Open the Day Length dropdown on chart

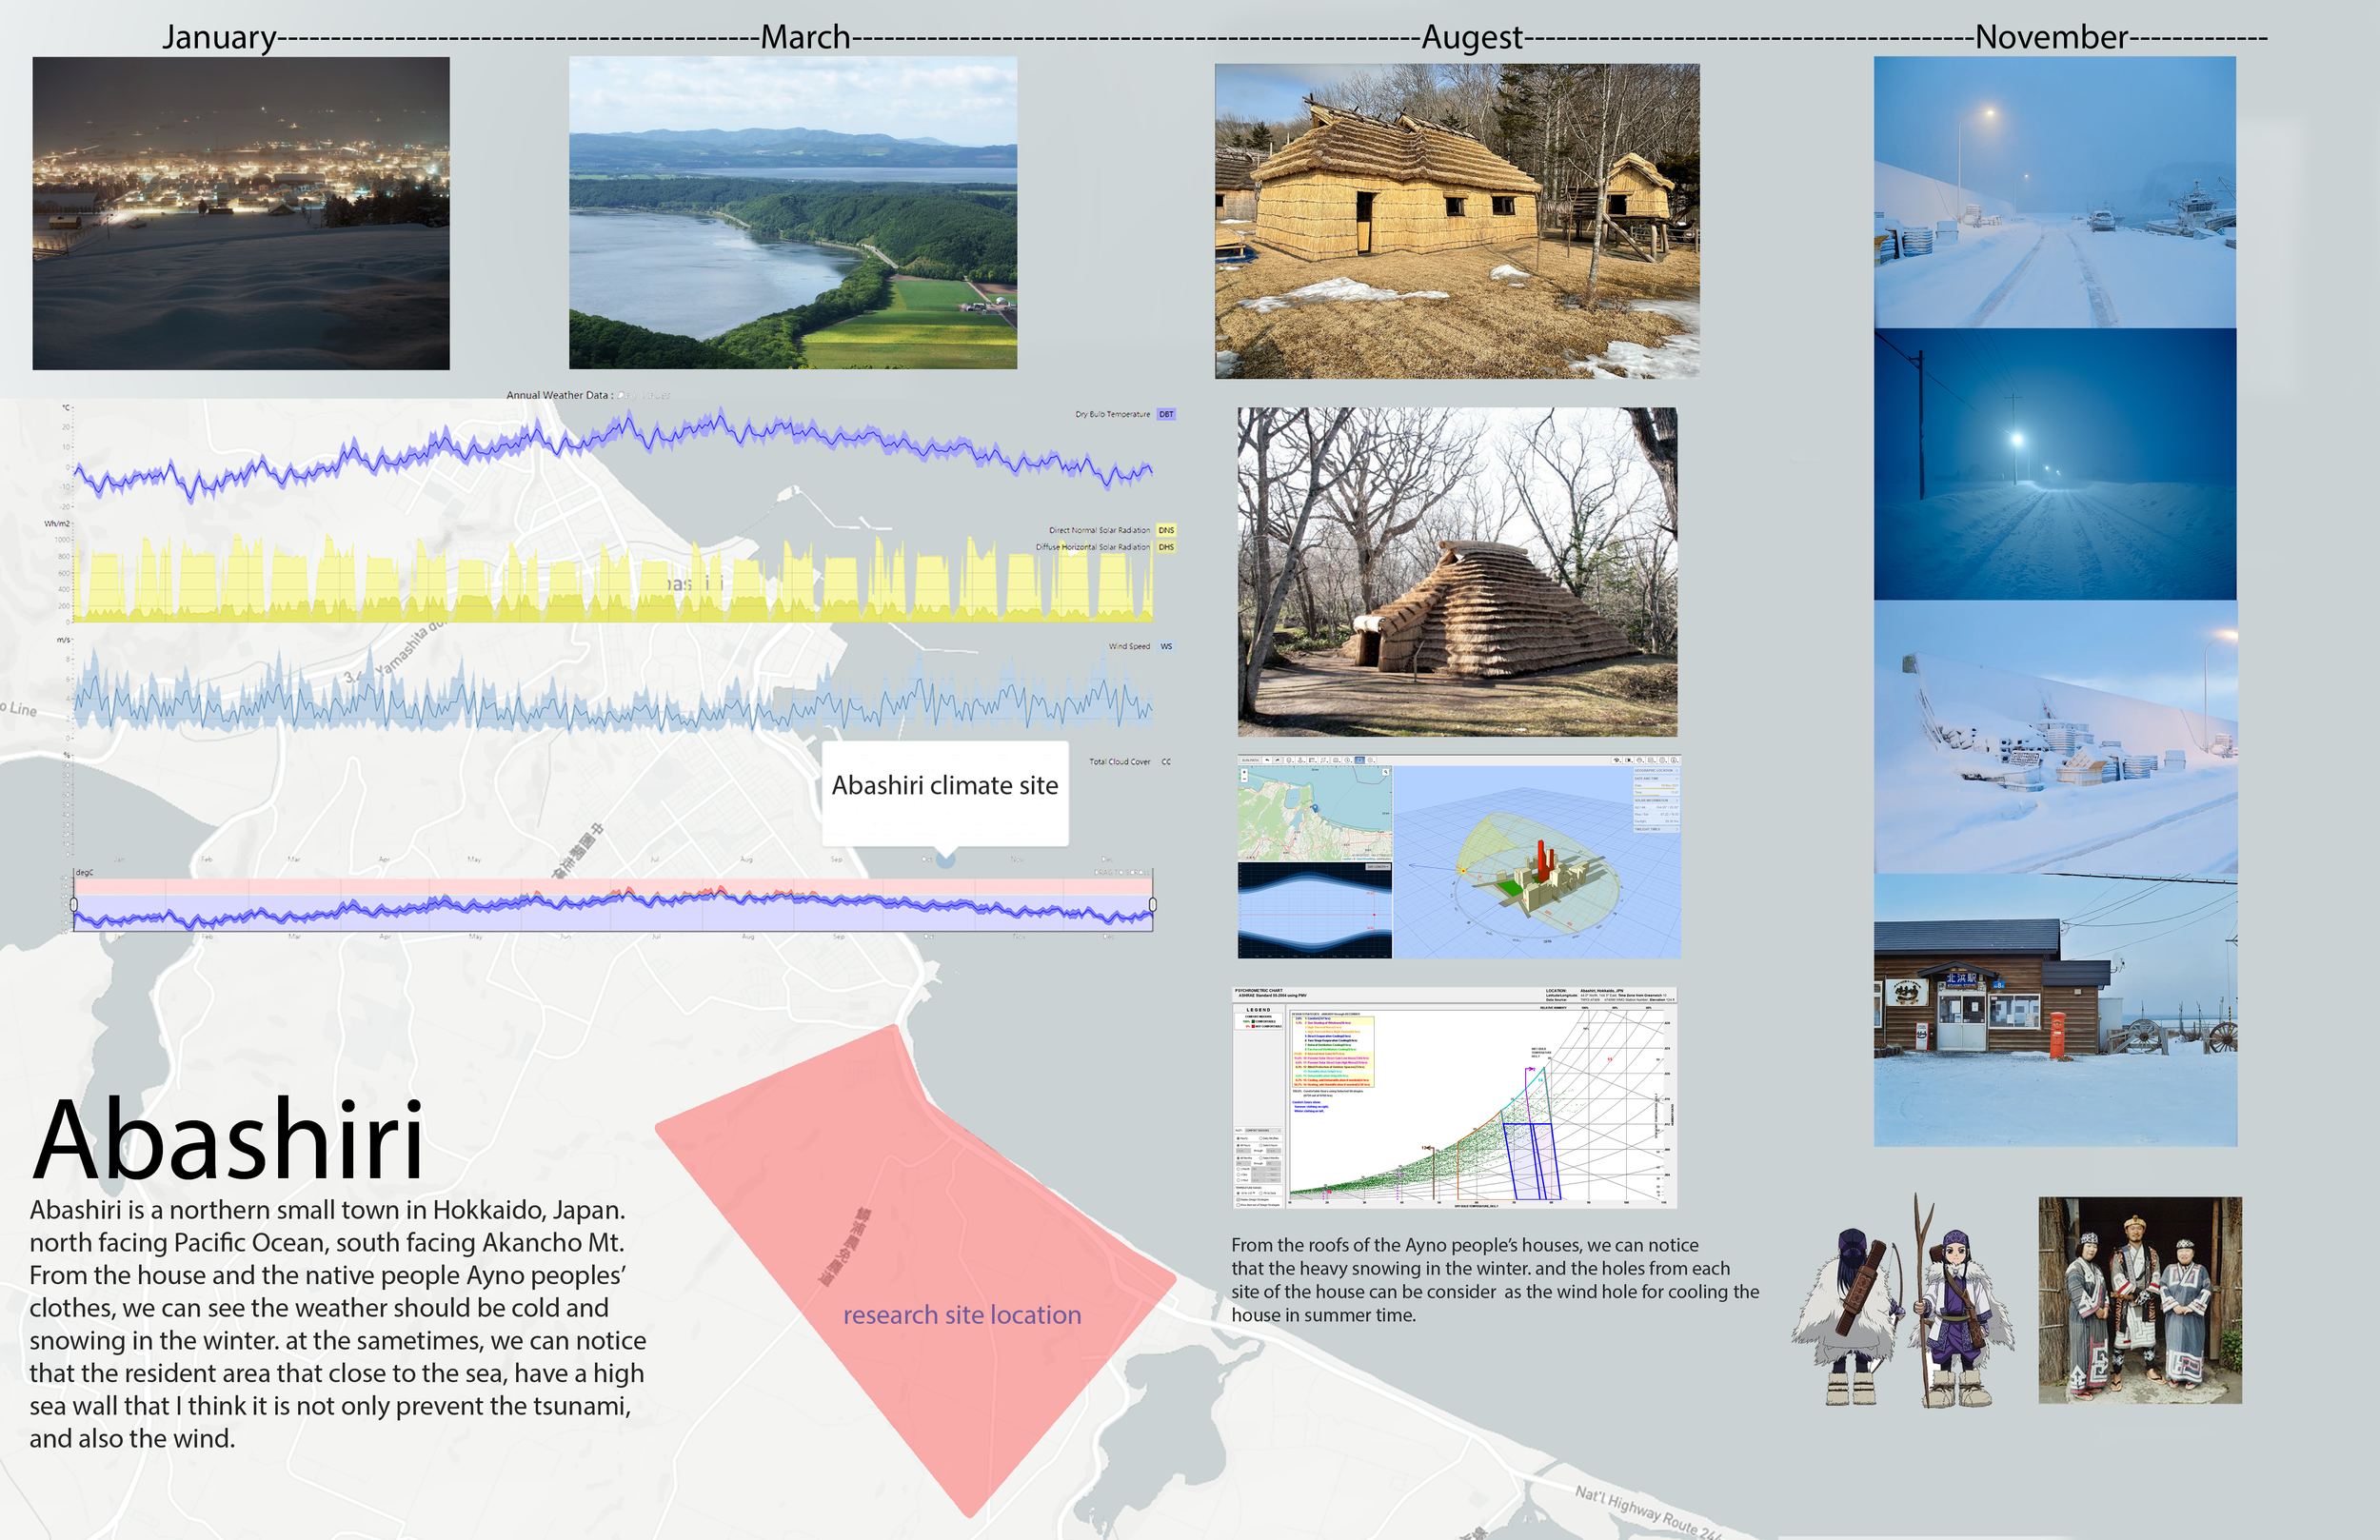[1378, 867]
